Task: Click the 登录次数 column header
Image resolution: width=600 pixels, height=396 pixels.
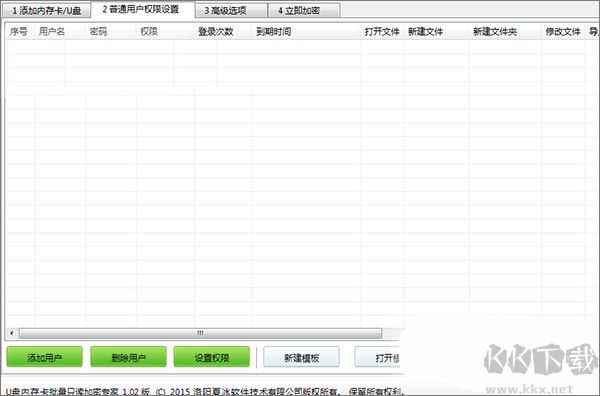Action: pyautogui.click(x=223, y=31)
